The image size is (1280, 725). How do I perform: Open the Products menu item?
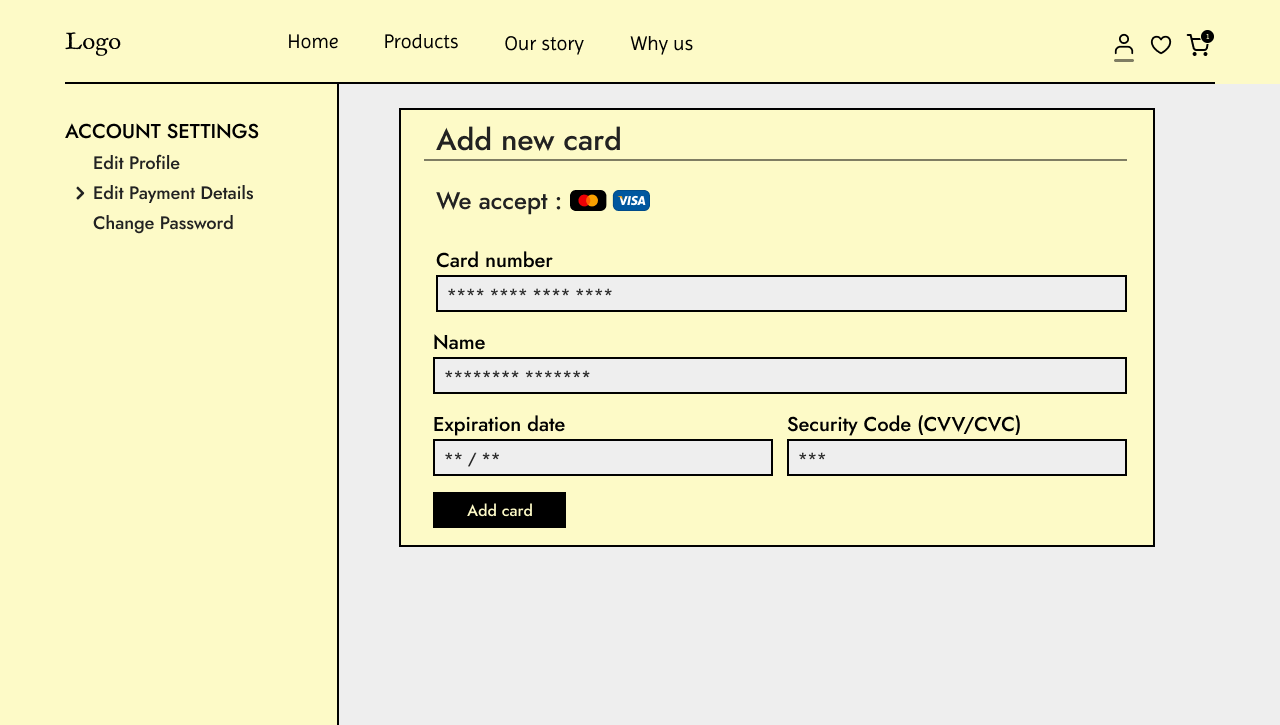(421, 42)
